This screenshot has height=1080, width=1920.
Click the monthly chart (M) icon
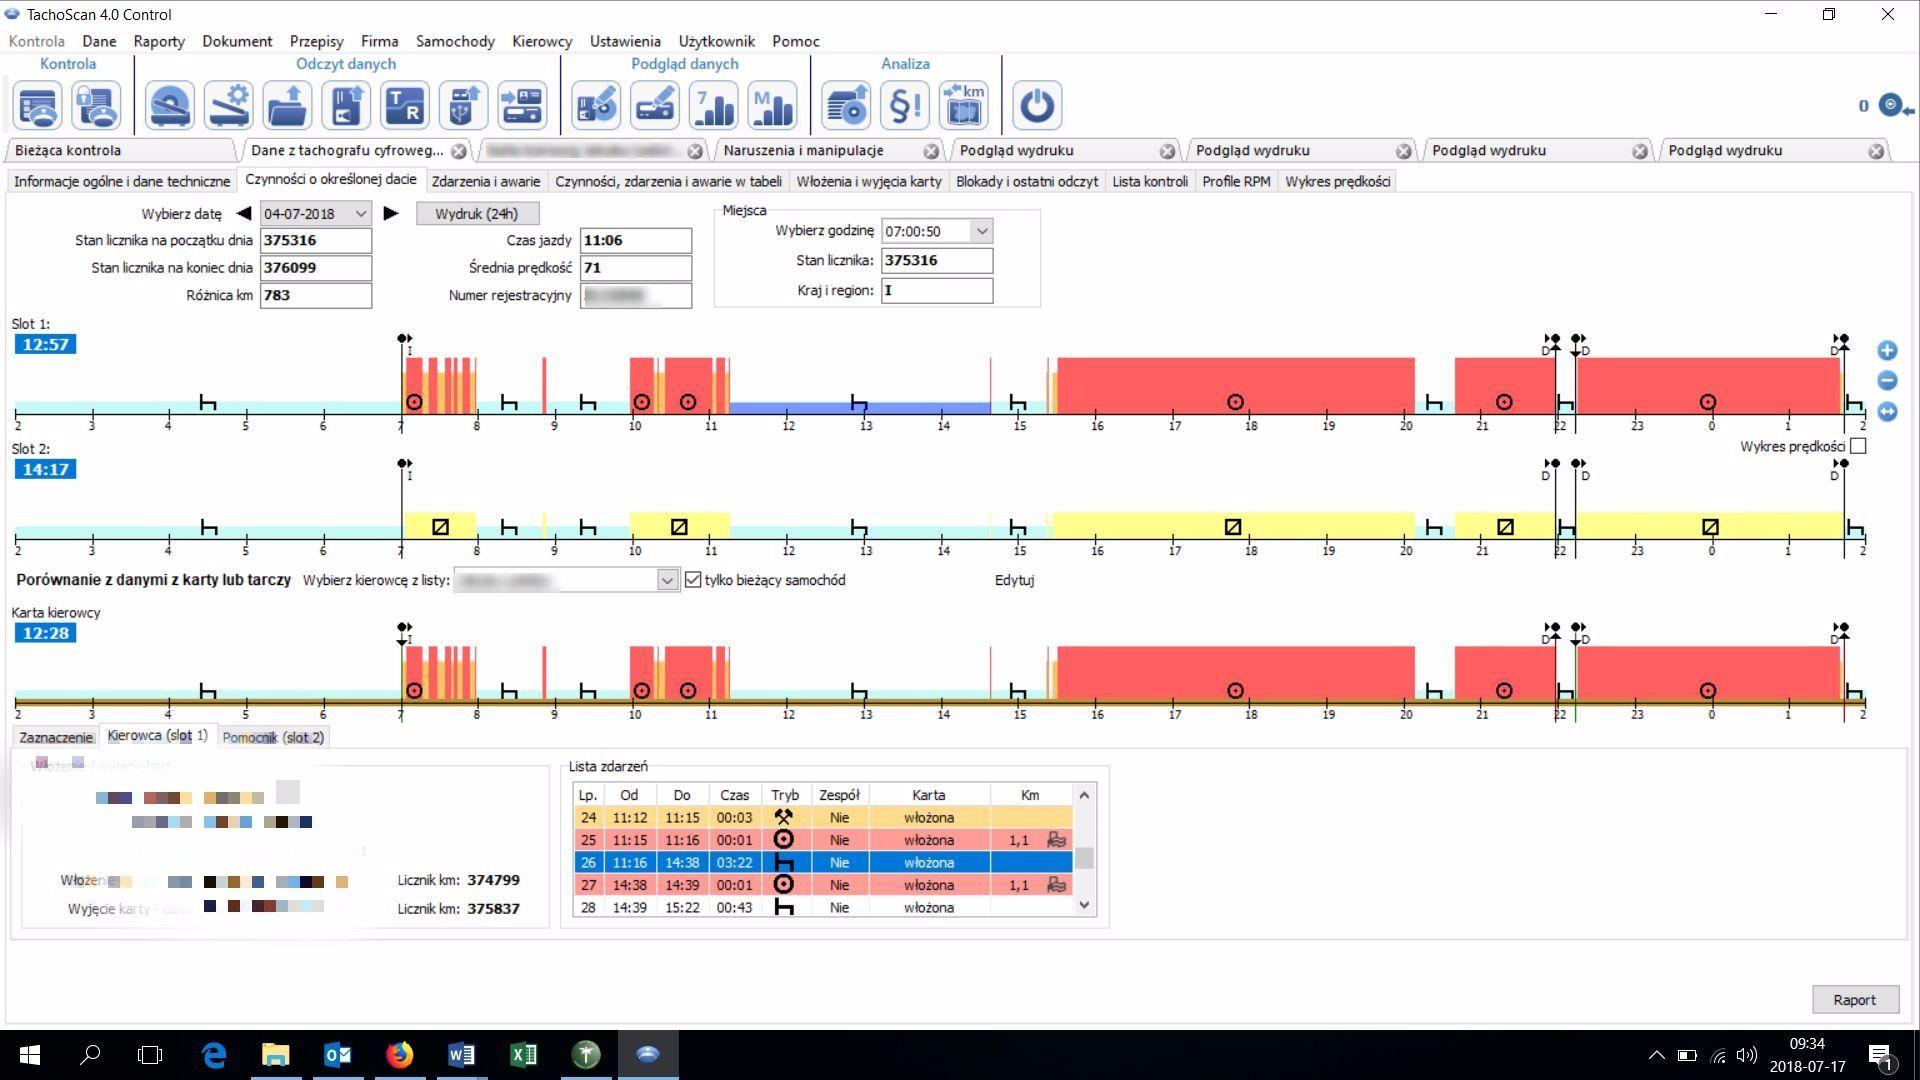coord(773,105)
